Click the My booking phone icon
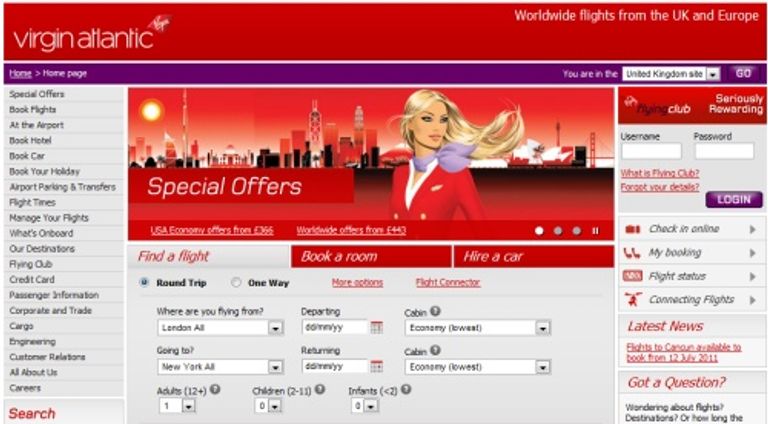 tap(632, 253)
